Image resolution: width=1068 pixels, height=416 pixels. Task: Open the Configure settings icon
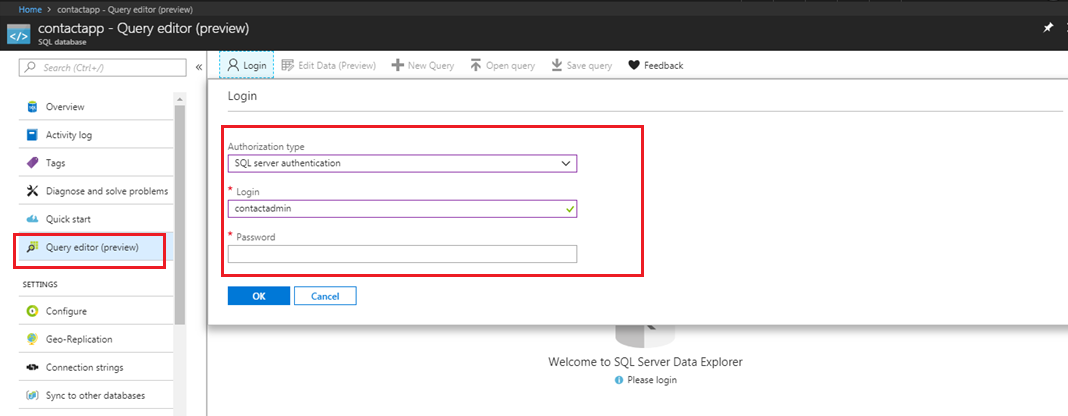(32, 311)
